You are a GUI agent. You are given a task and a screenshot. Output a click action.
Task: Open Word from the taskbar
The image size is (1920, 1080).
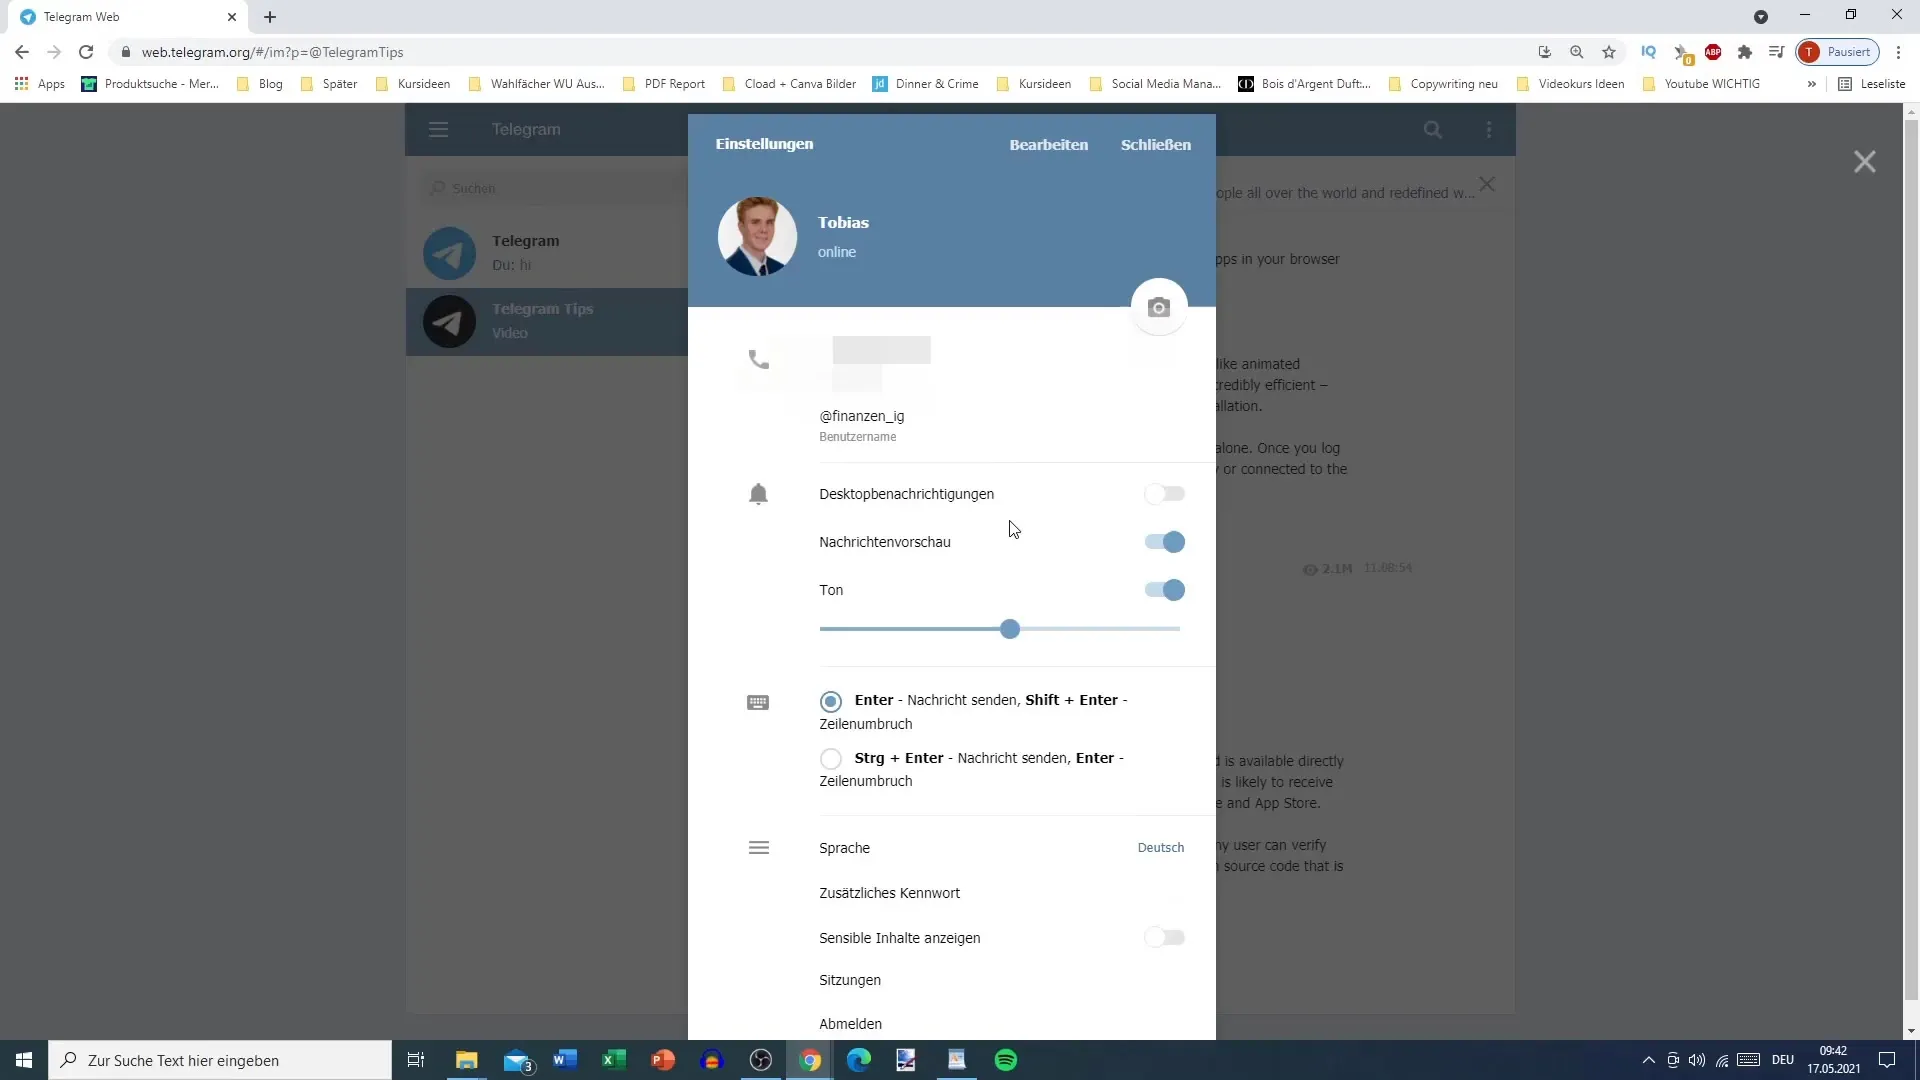click(565, 1060)
